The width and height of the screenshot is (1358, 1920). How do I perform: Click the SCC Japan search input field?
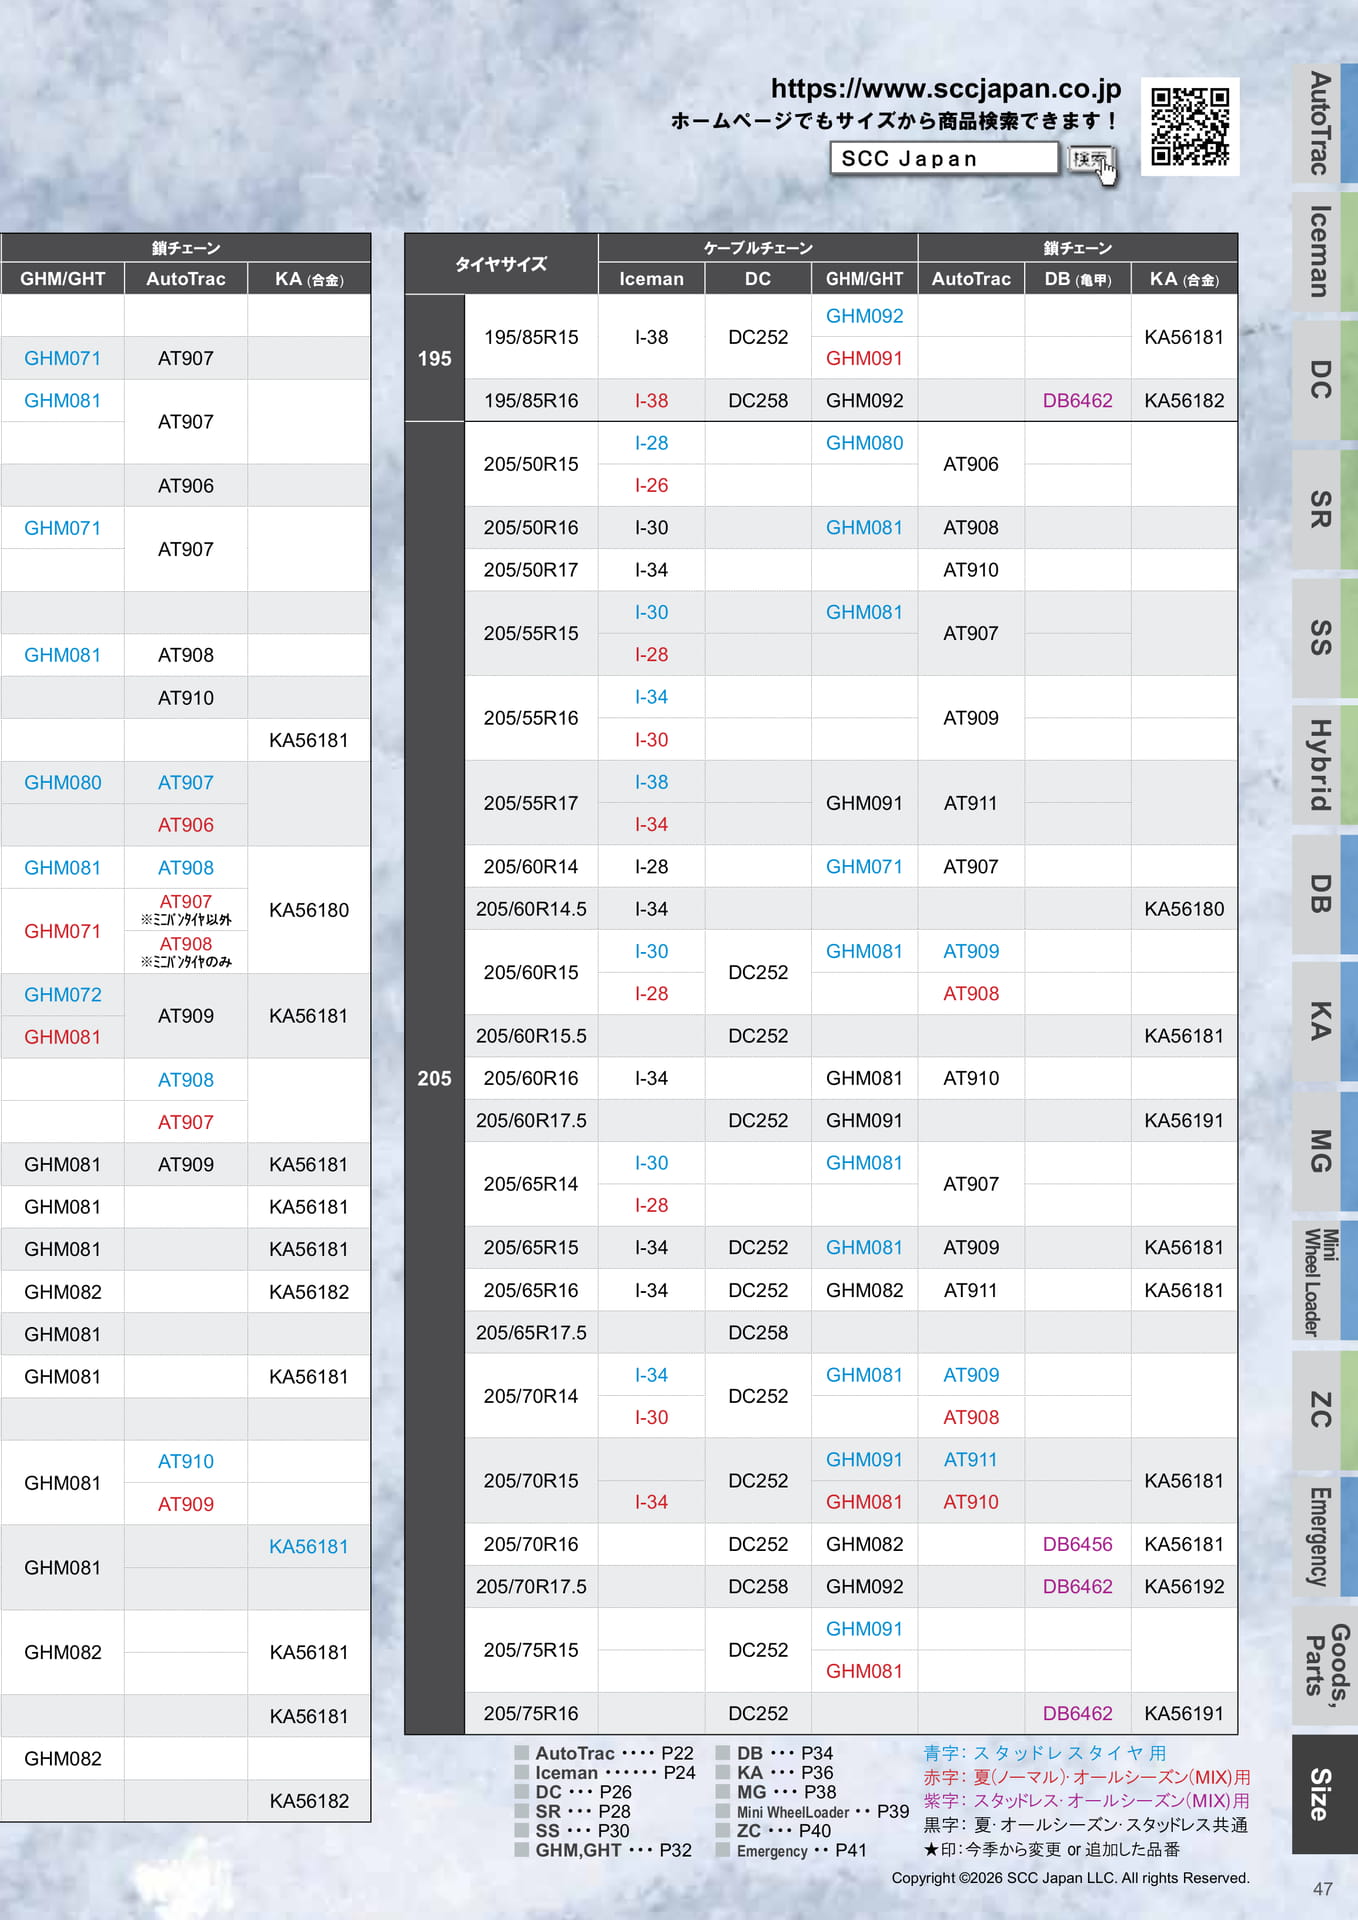pos(944,158)
